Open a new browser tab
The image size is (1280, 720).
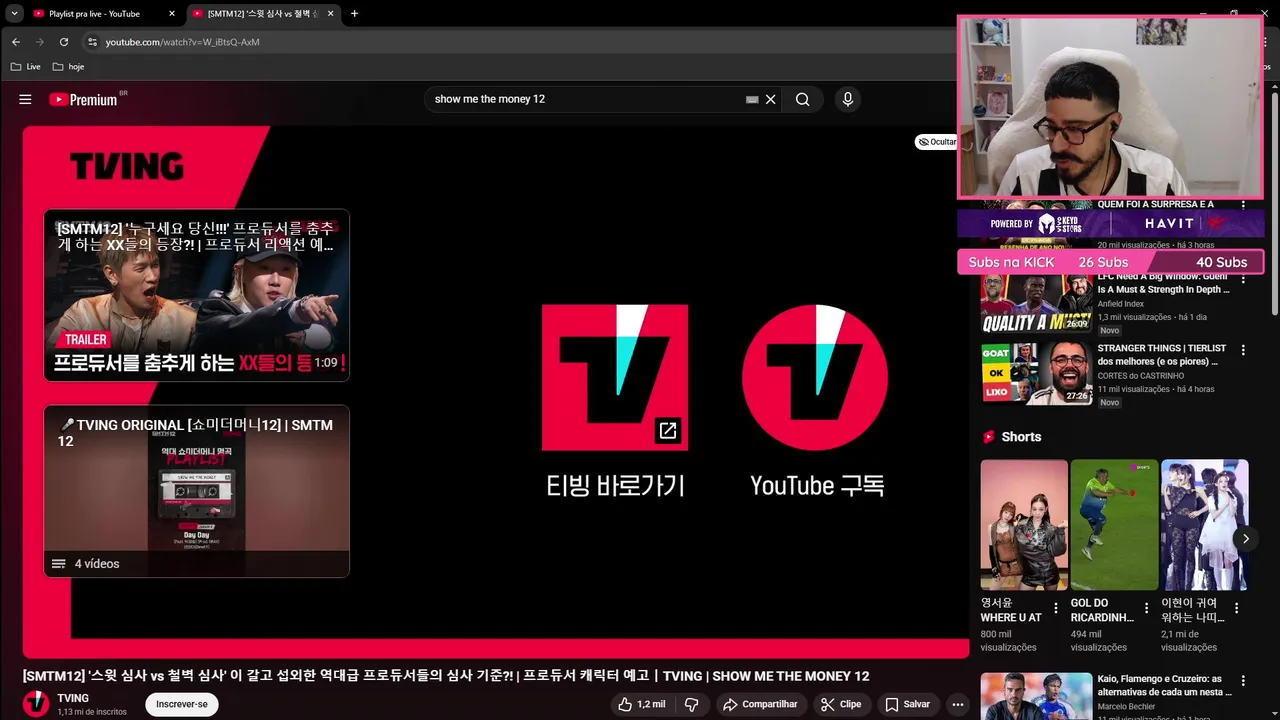coord(354,14)
